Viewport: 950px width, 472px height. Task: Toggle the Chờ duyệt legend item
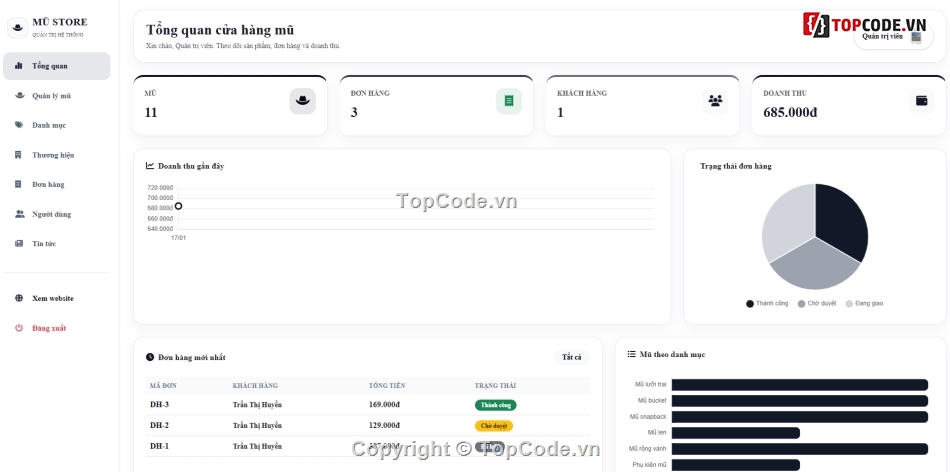coord(817,304)
